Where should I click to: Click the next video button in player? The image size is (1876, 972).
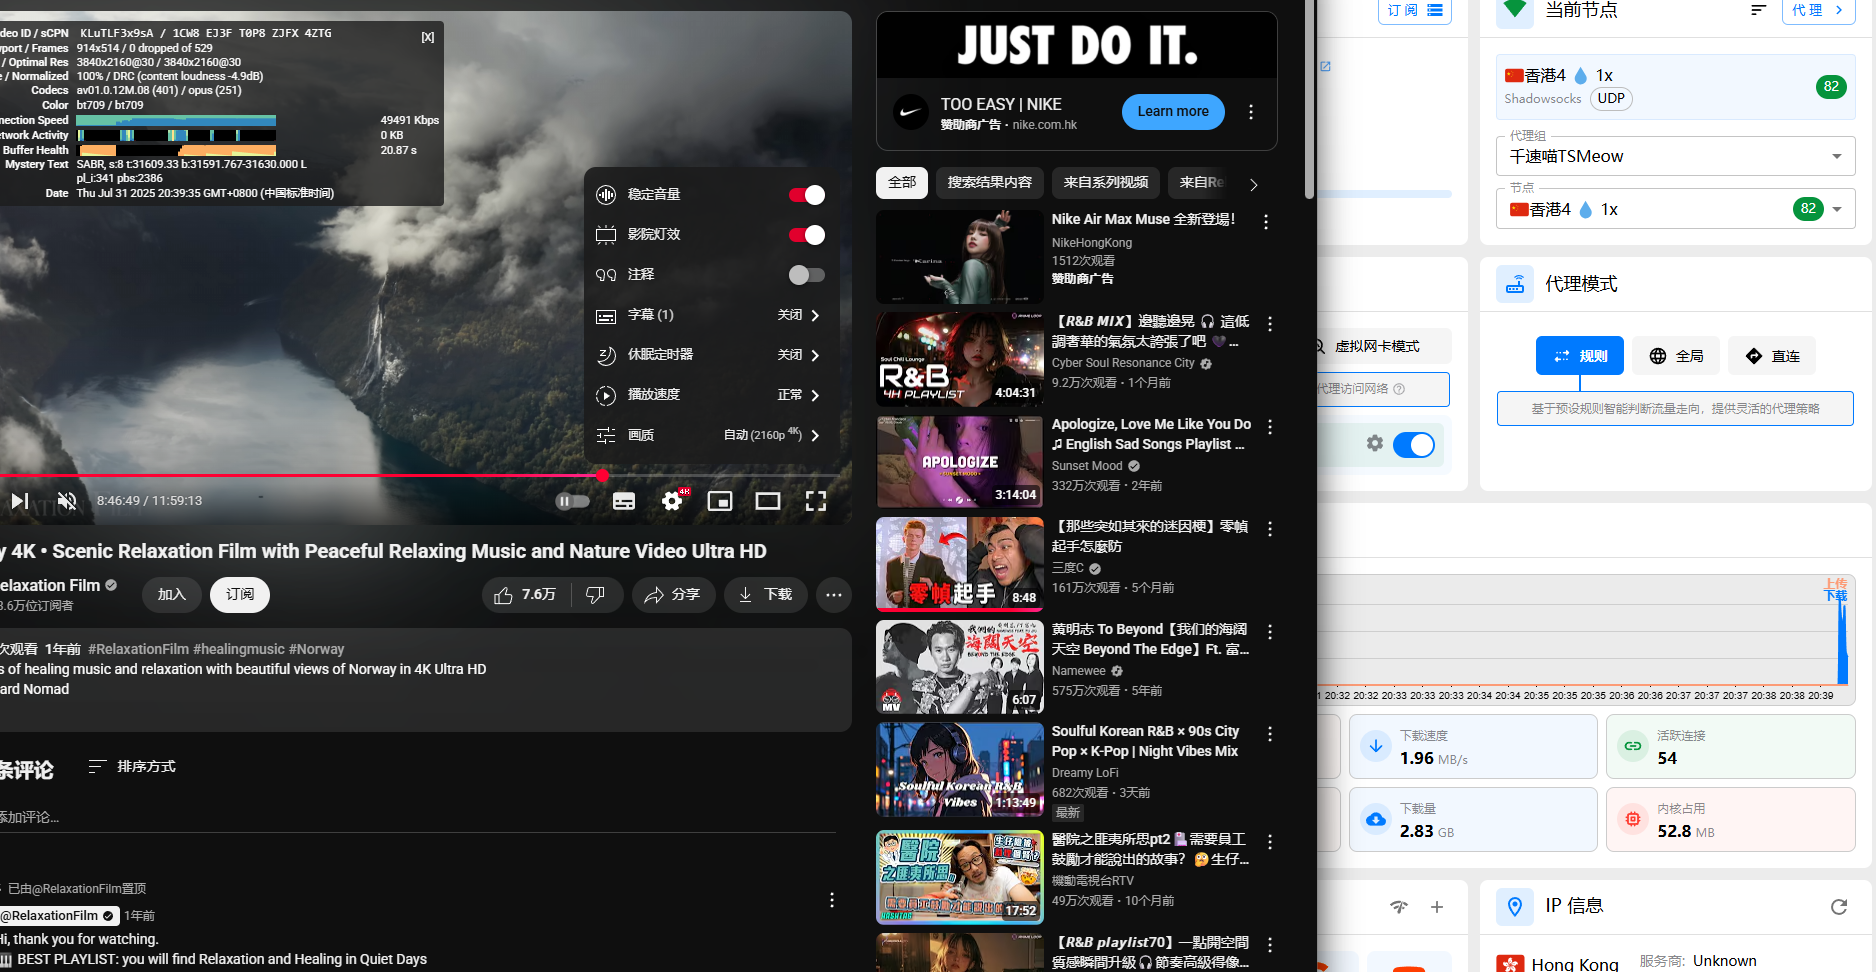(19, 501)
